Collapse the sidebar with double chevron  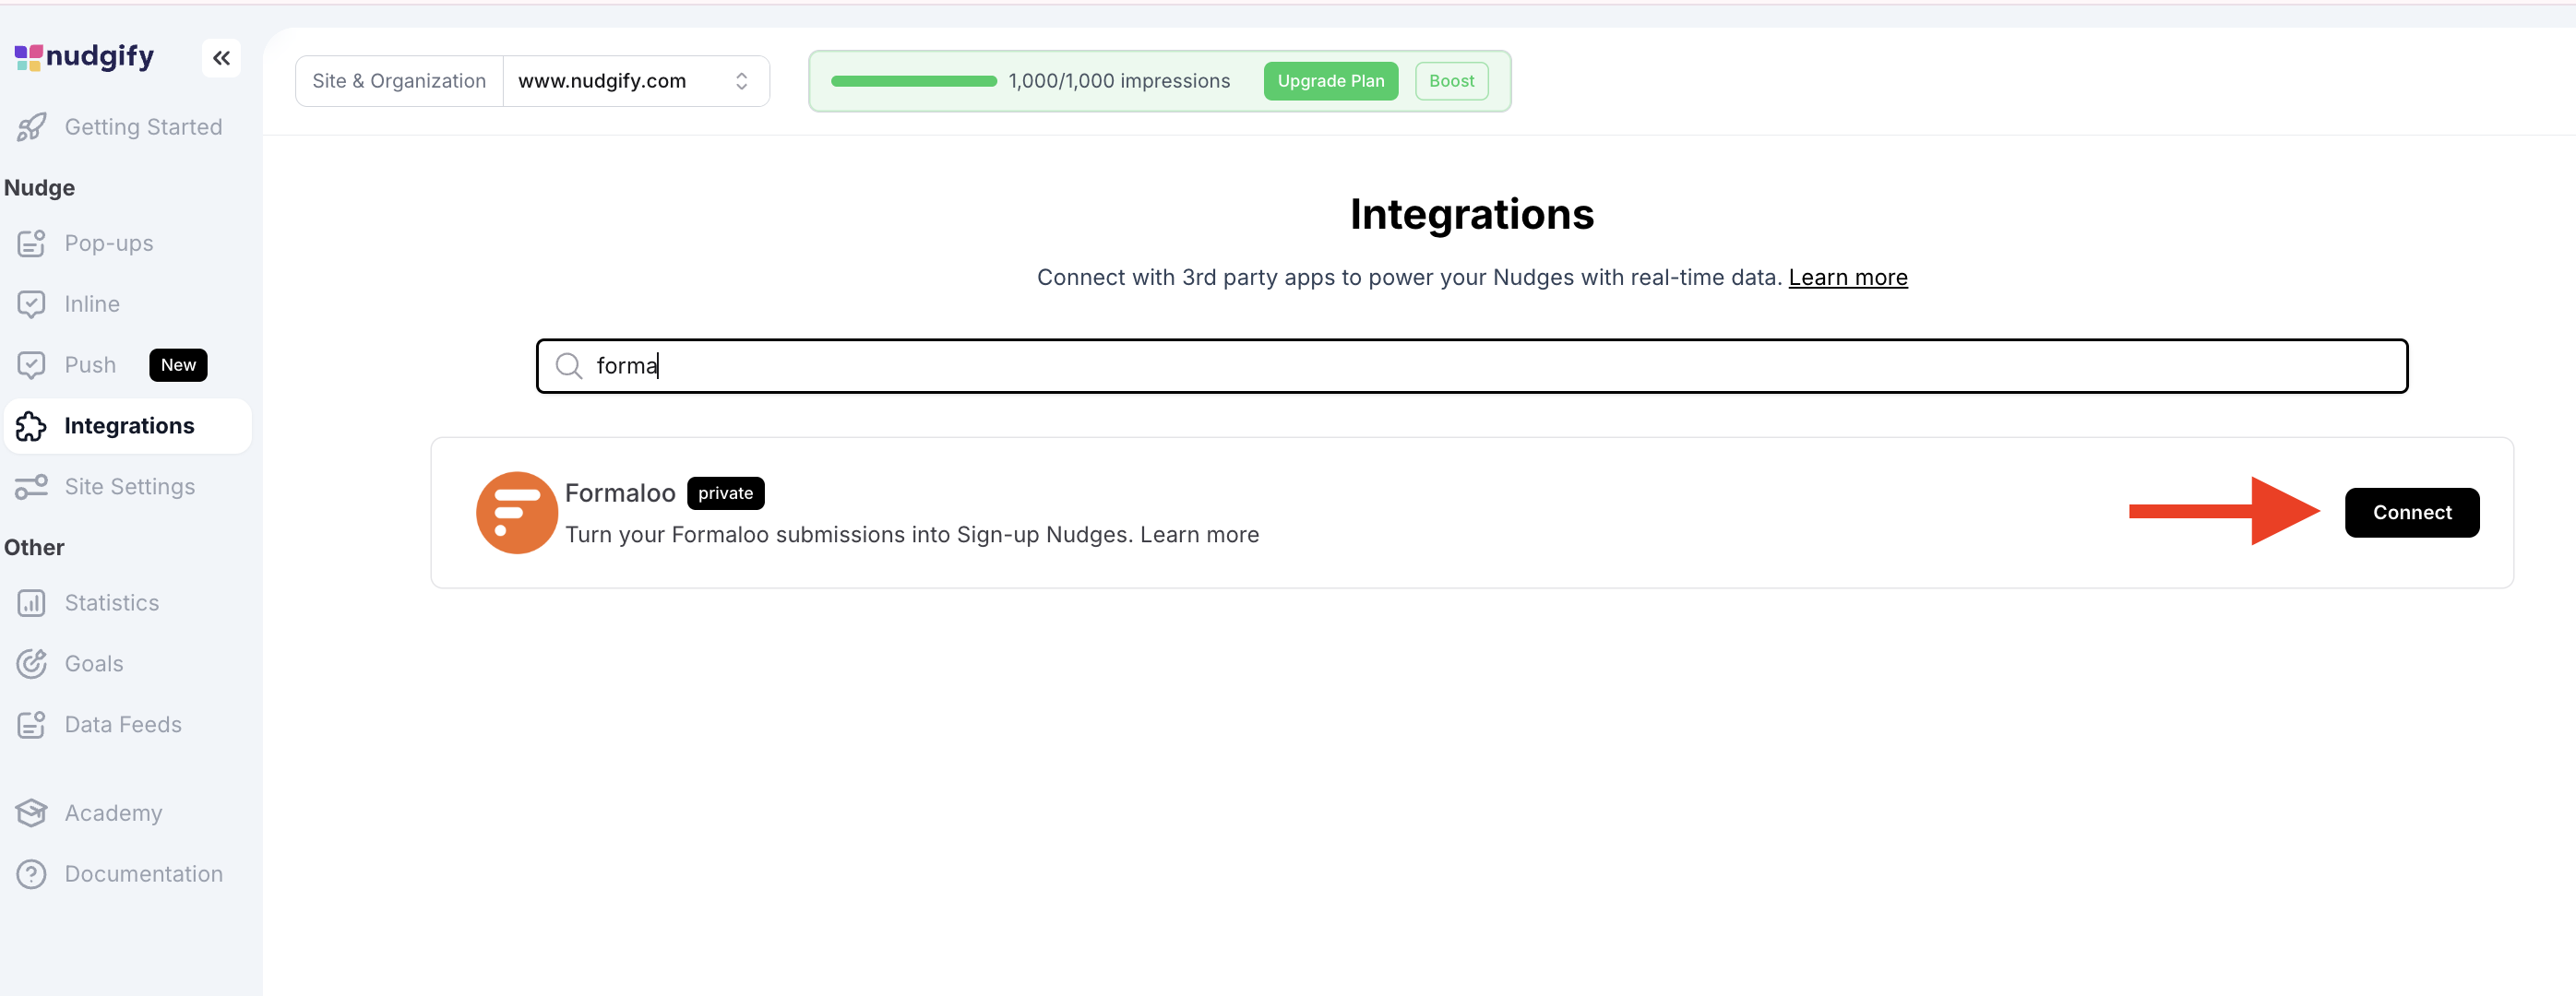pyautogui.click(x=221, y=58)
